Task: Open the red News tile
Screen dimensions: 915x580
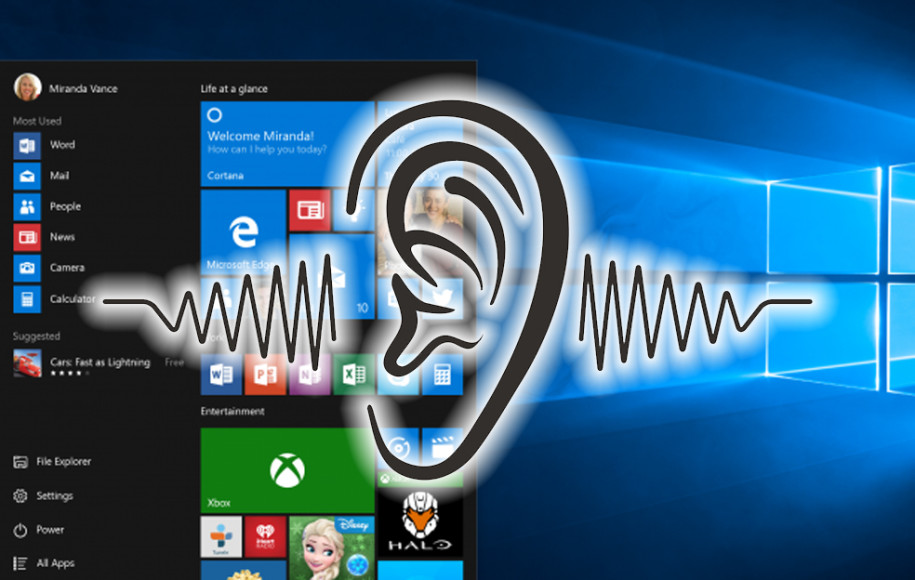Action: coord(310,210)
